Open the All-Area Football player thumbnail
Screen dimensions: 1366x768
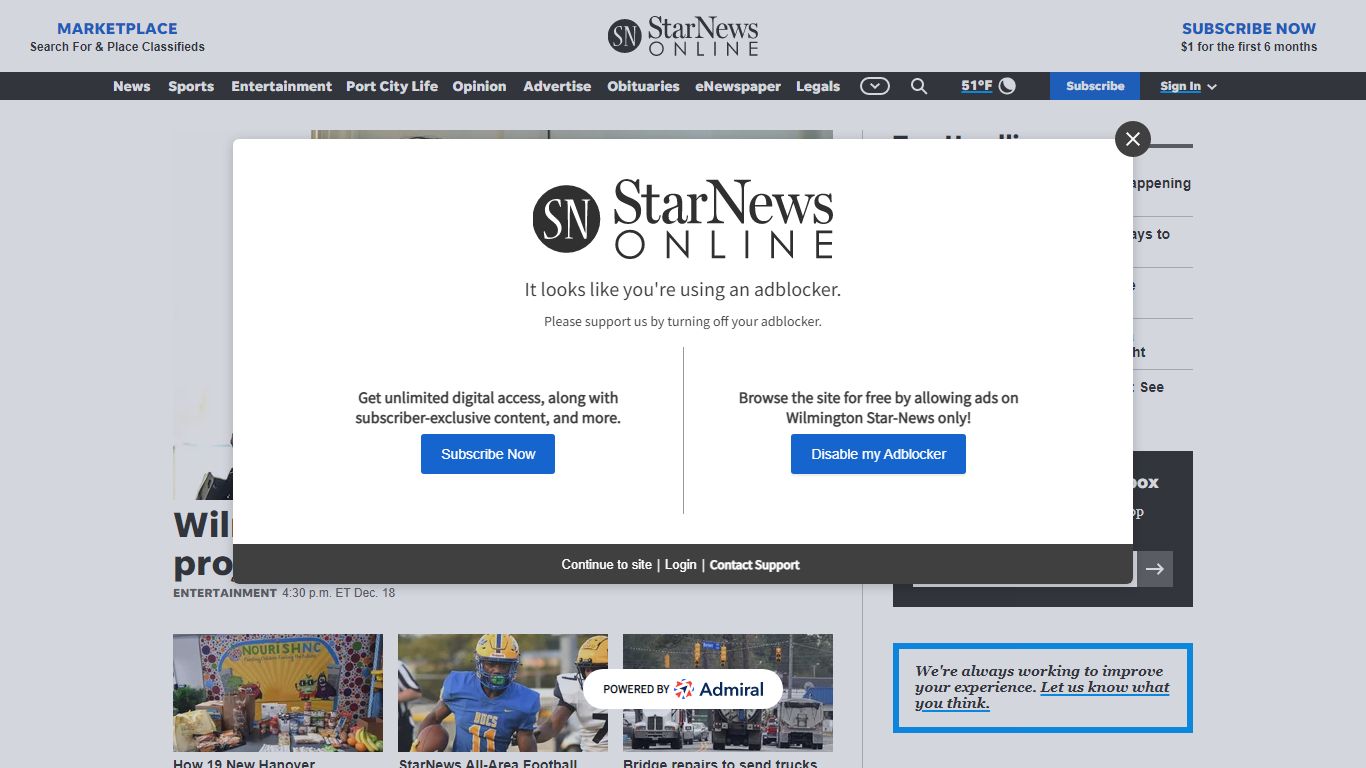(503, 693)
